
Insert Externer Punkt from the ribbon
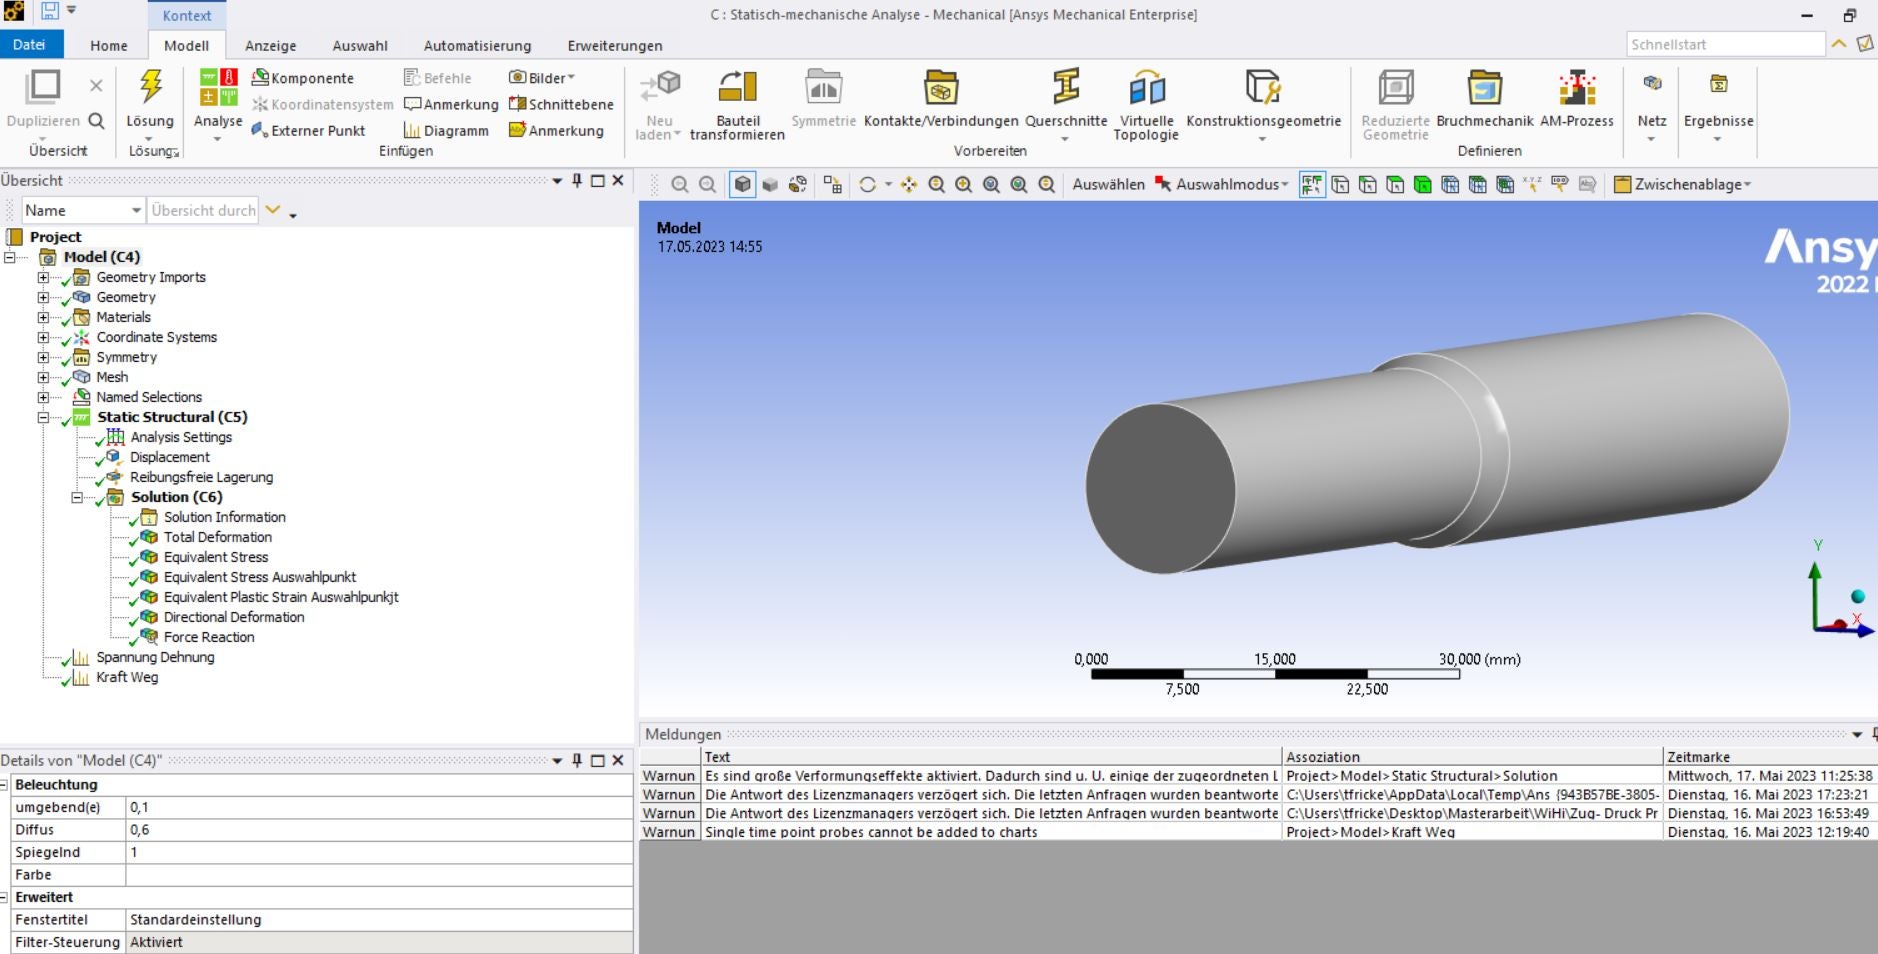pyautogui.click(x=308, y=130)
